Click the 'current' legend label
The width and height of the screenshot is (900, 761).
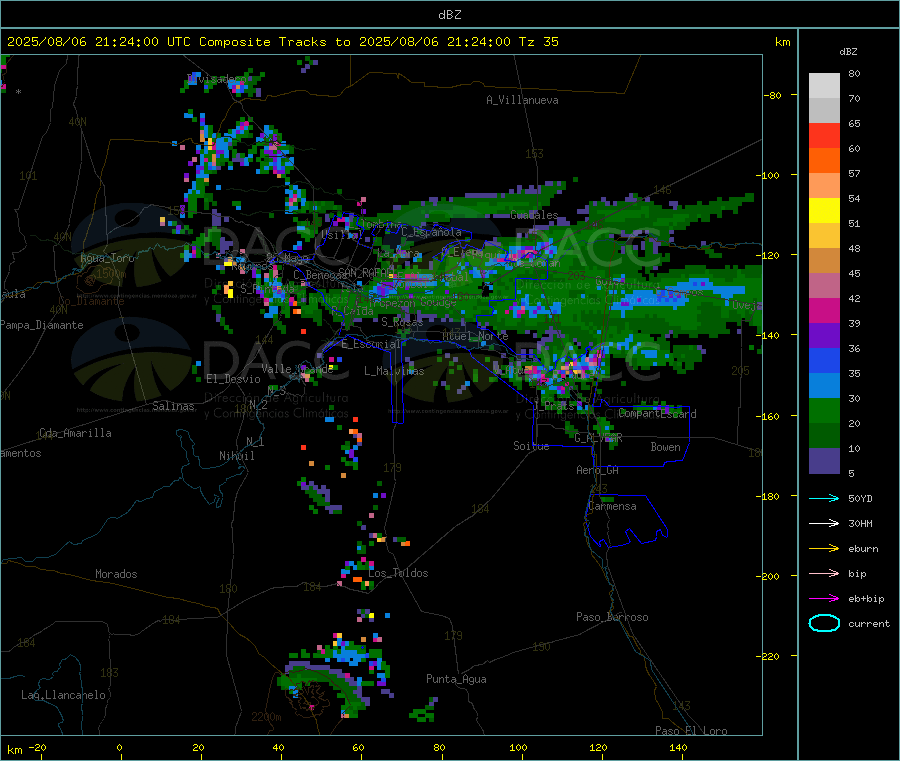(869, 624)
